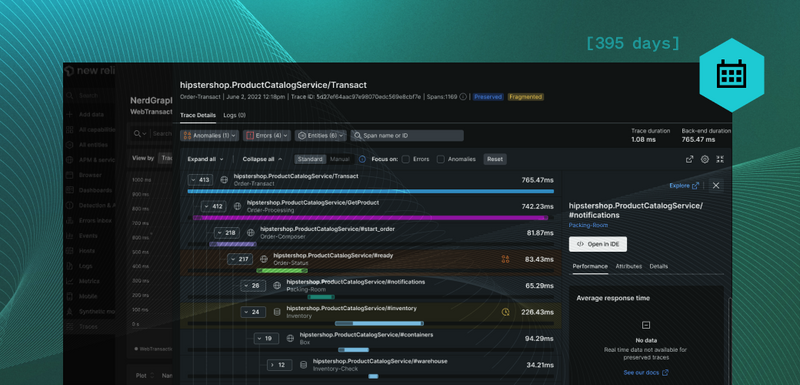Viewport: 800px width, 385px height.
Task: Click the calendar hexagon icon
Action: [731, 75]
